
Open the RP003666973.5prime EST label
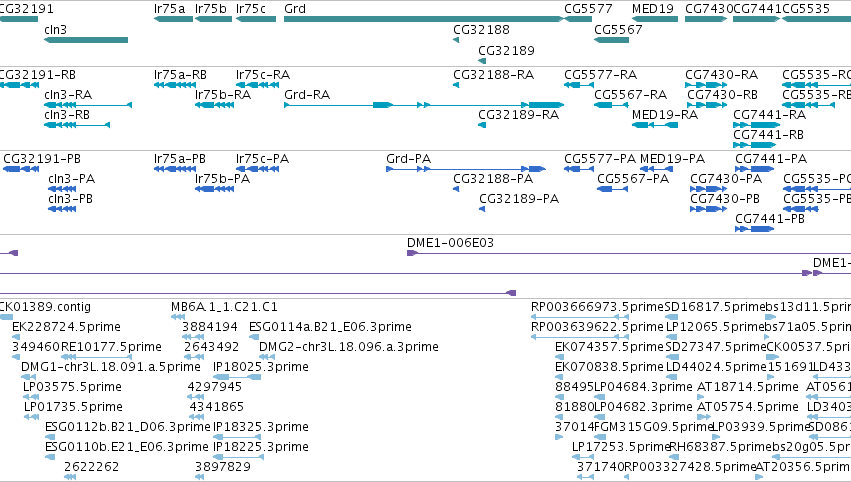(598, 307)
